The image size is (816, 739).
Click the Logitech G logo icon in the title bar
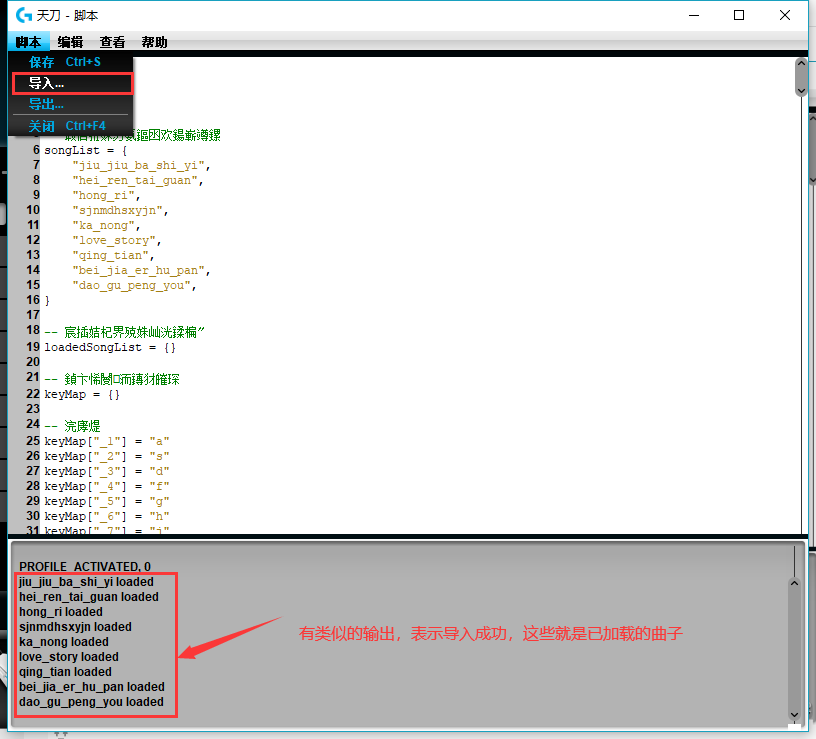pos(24,15)
